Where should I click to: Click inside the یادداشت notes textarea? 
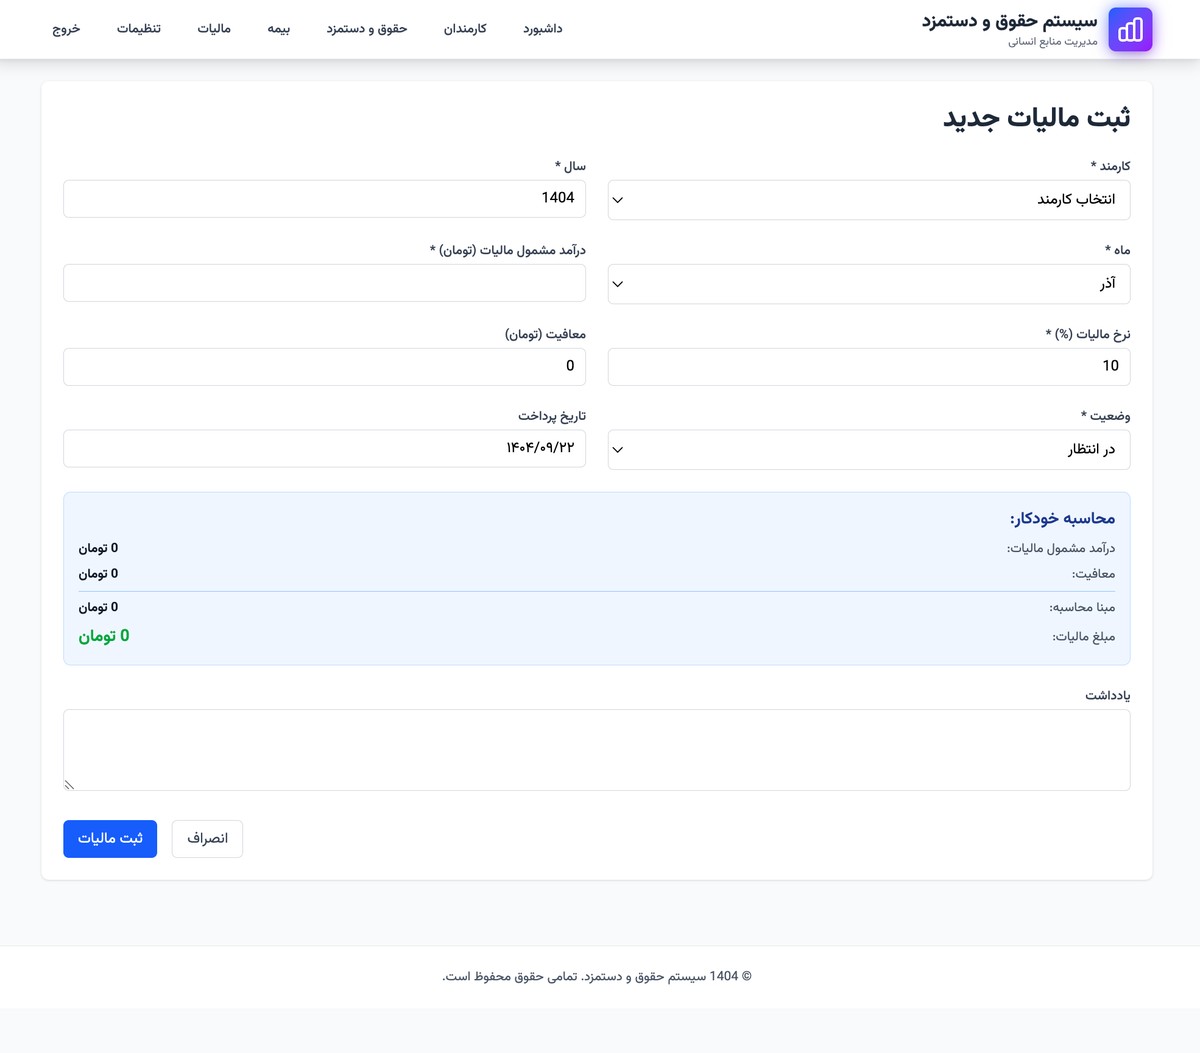tap(596, 750)
